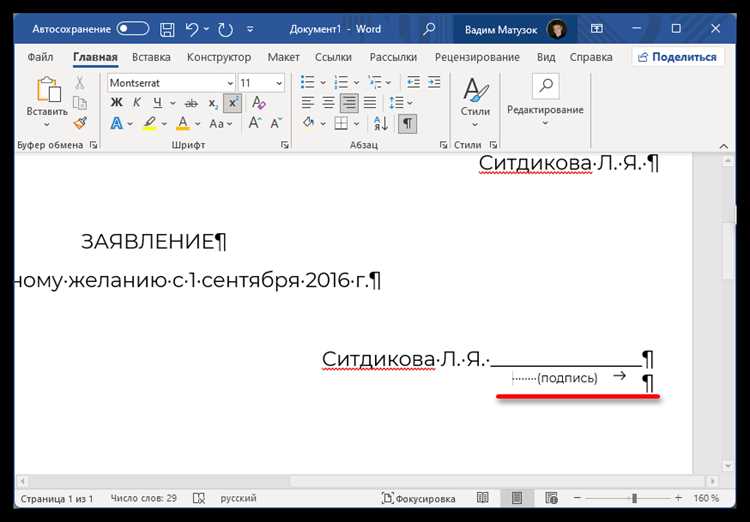Cut selection with the scissors icon
The height and width of the screenshot is (522, 750).
coord(79,82)
